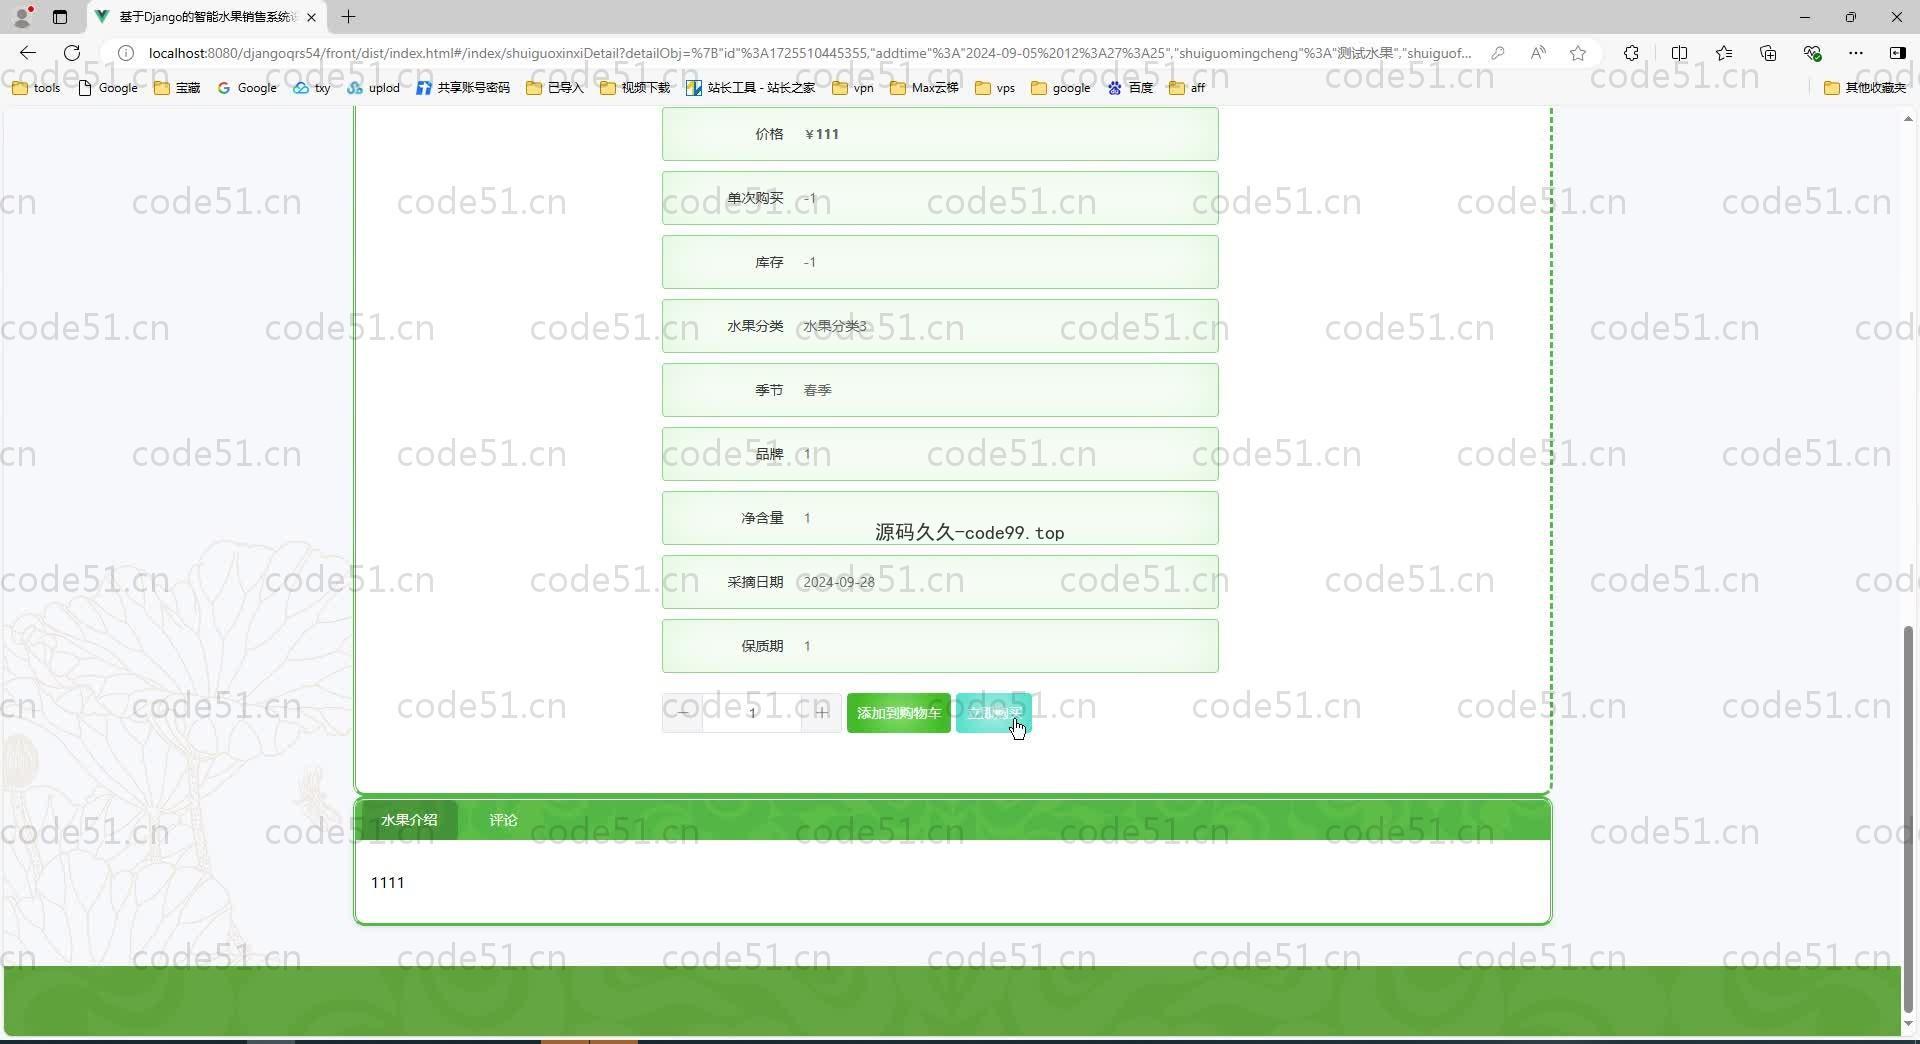Expand the 其他收藏夹 folder

click(x=1865, y=88)
